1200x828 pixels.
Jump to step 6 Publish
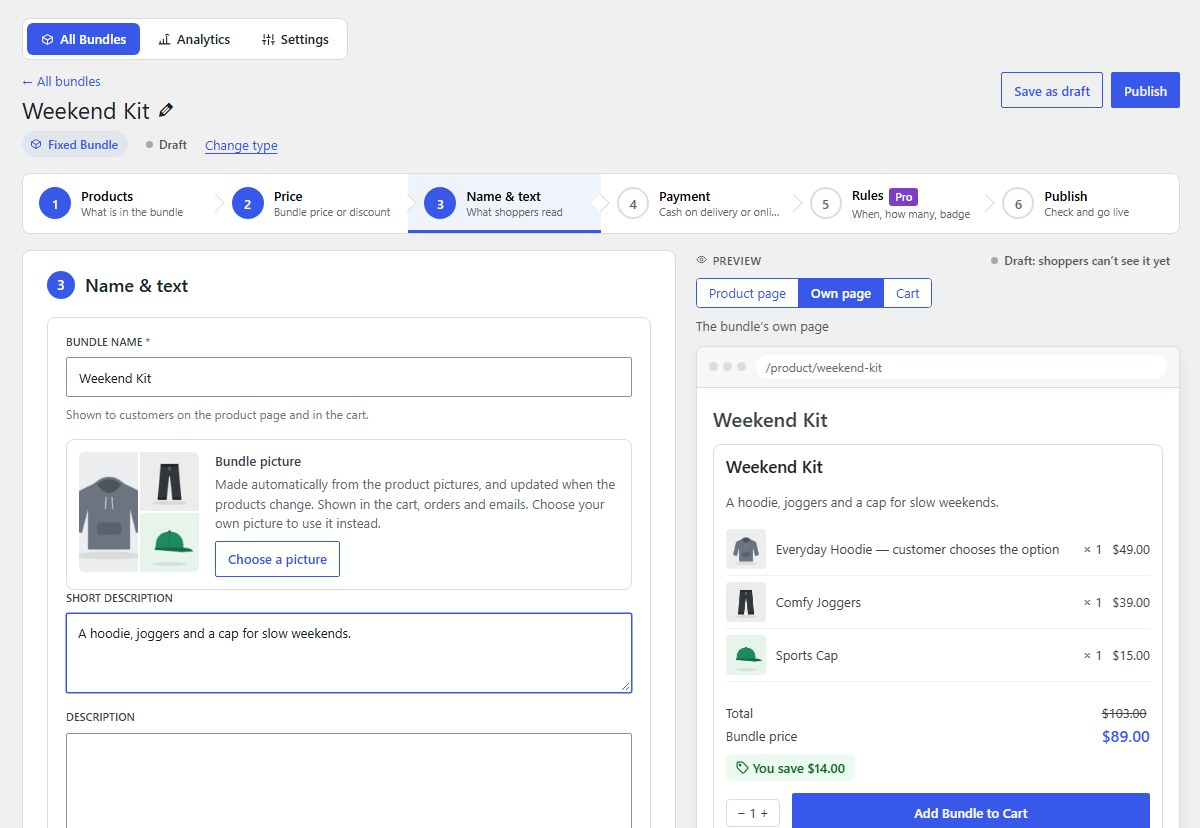pyautogui.click(x=1083, y=203)
